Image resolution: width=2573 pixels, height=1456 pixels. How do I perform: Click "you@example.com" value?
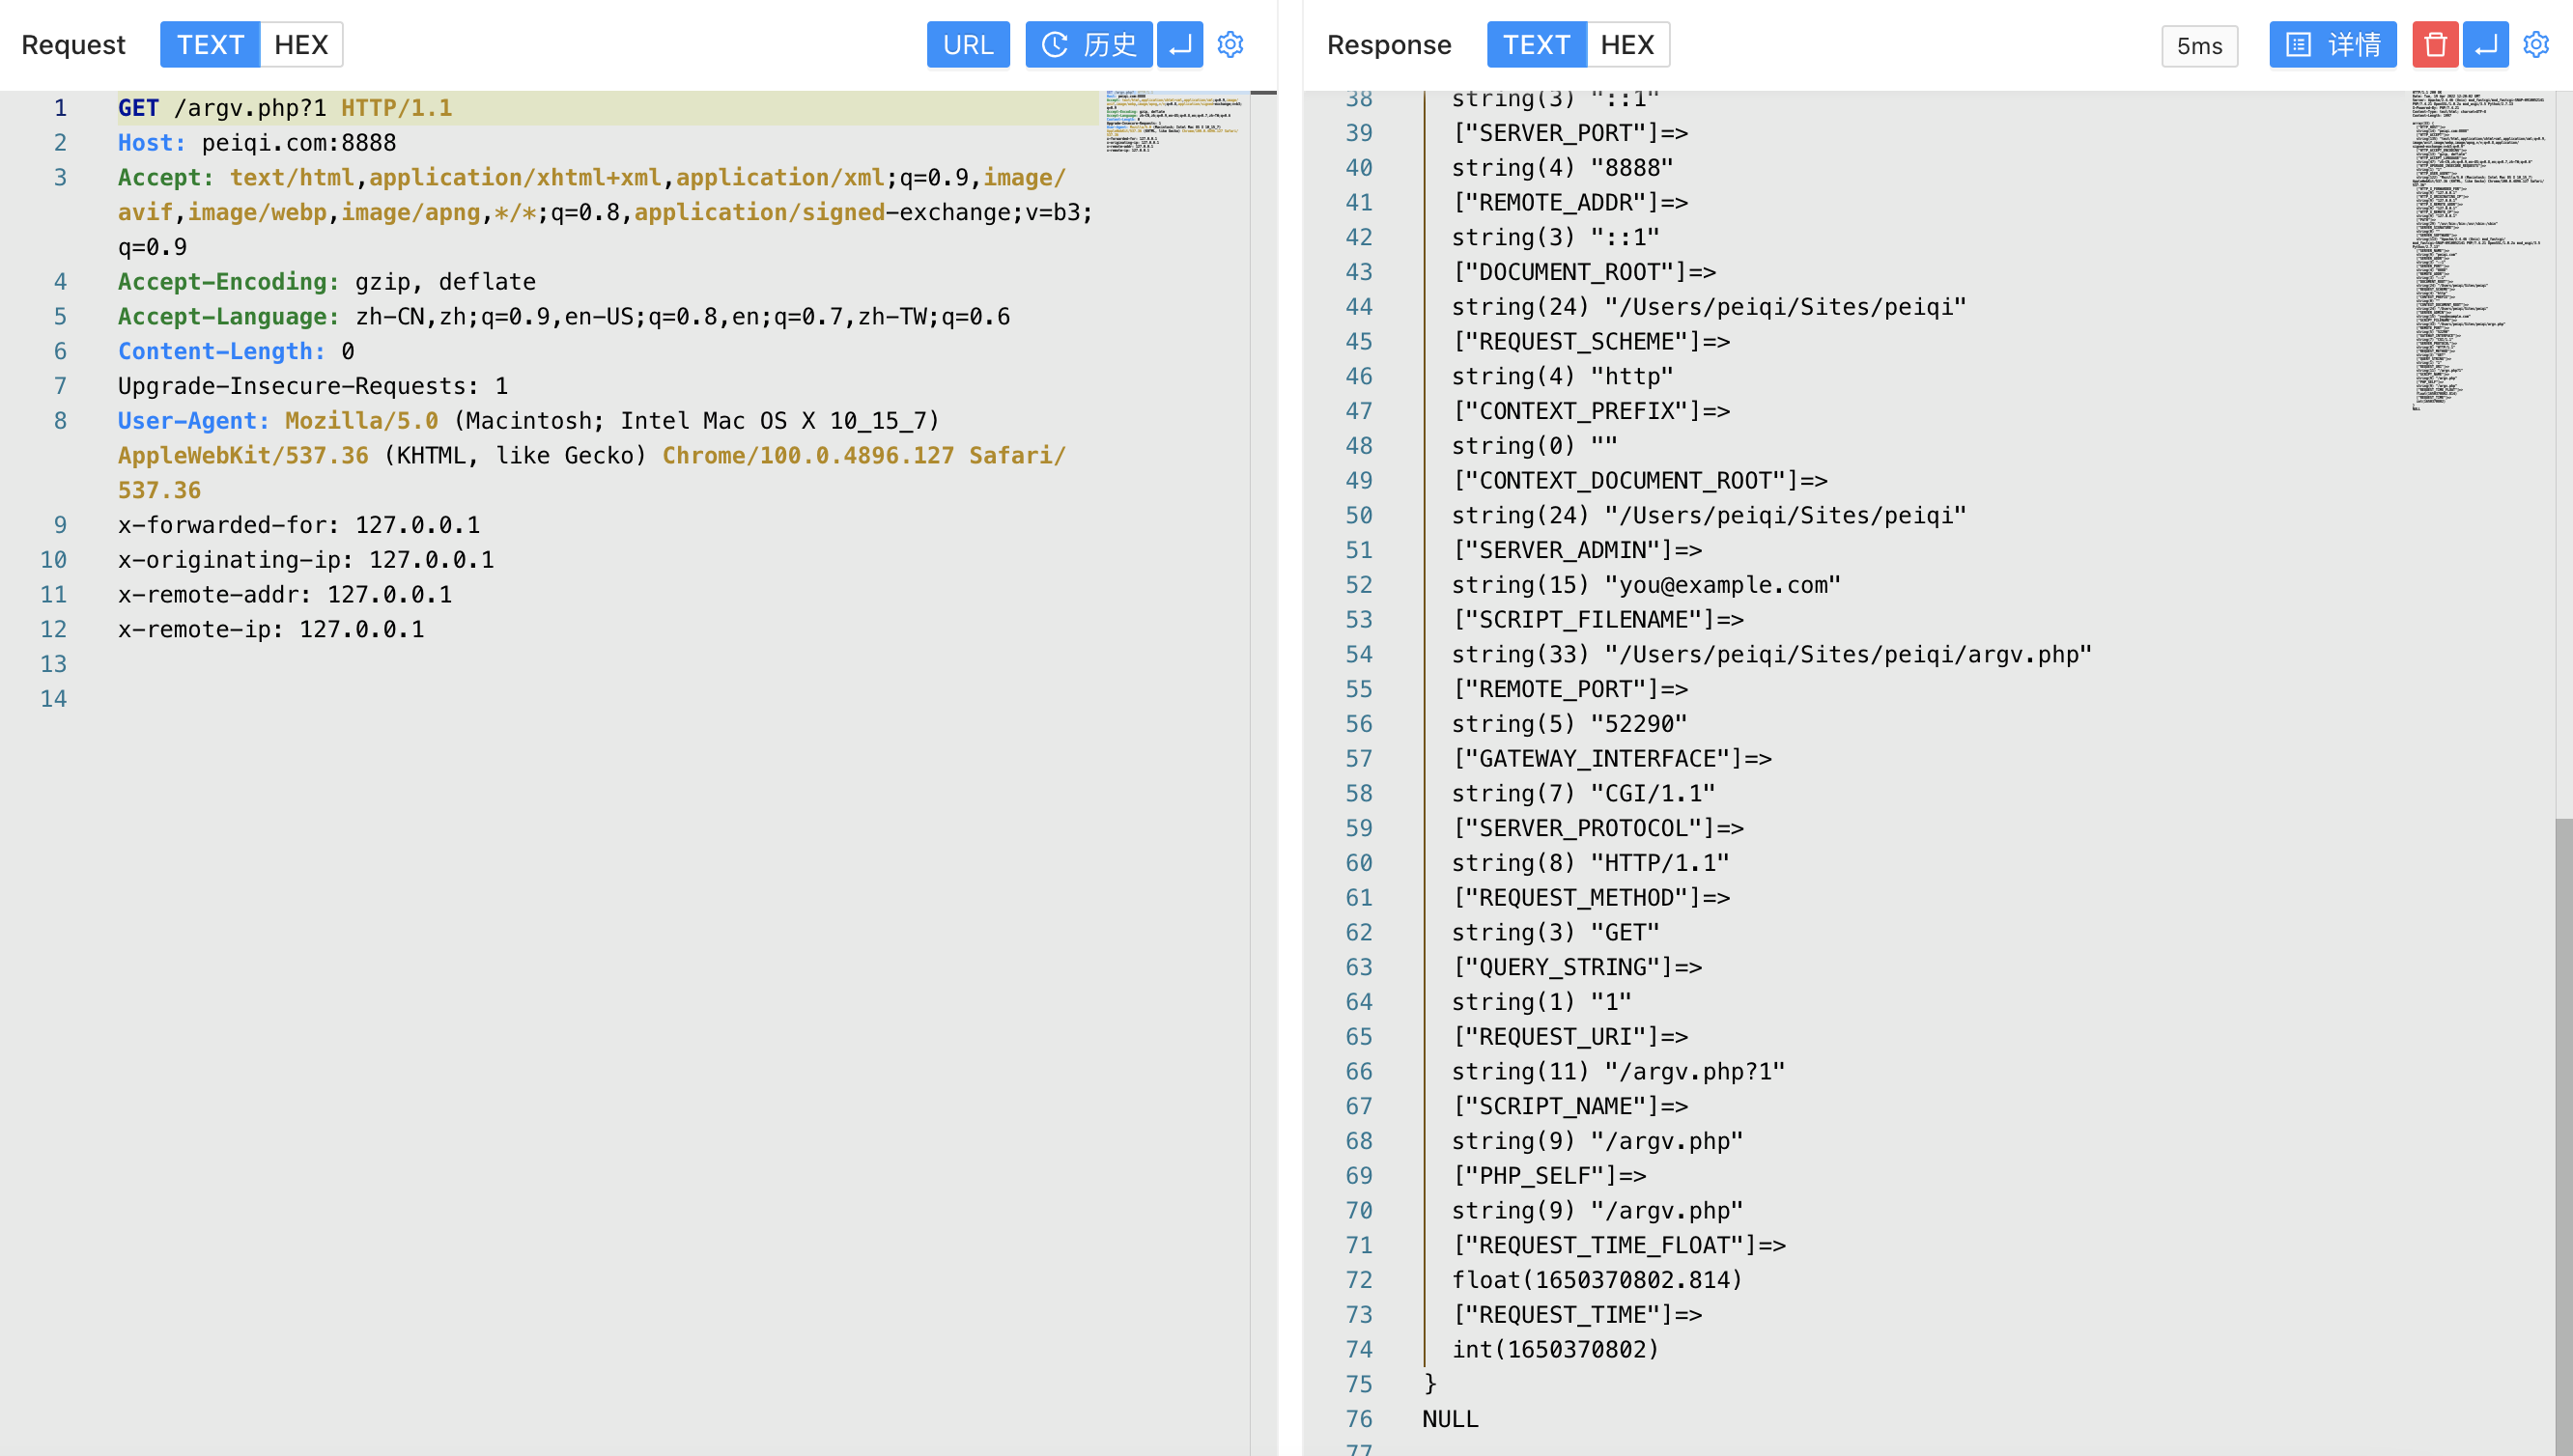click(1723, 585)
